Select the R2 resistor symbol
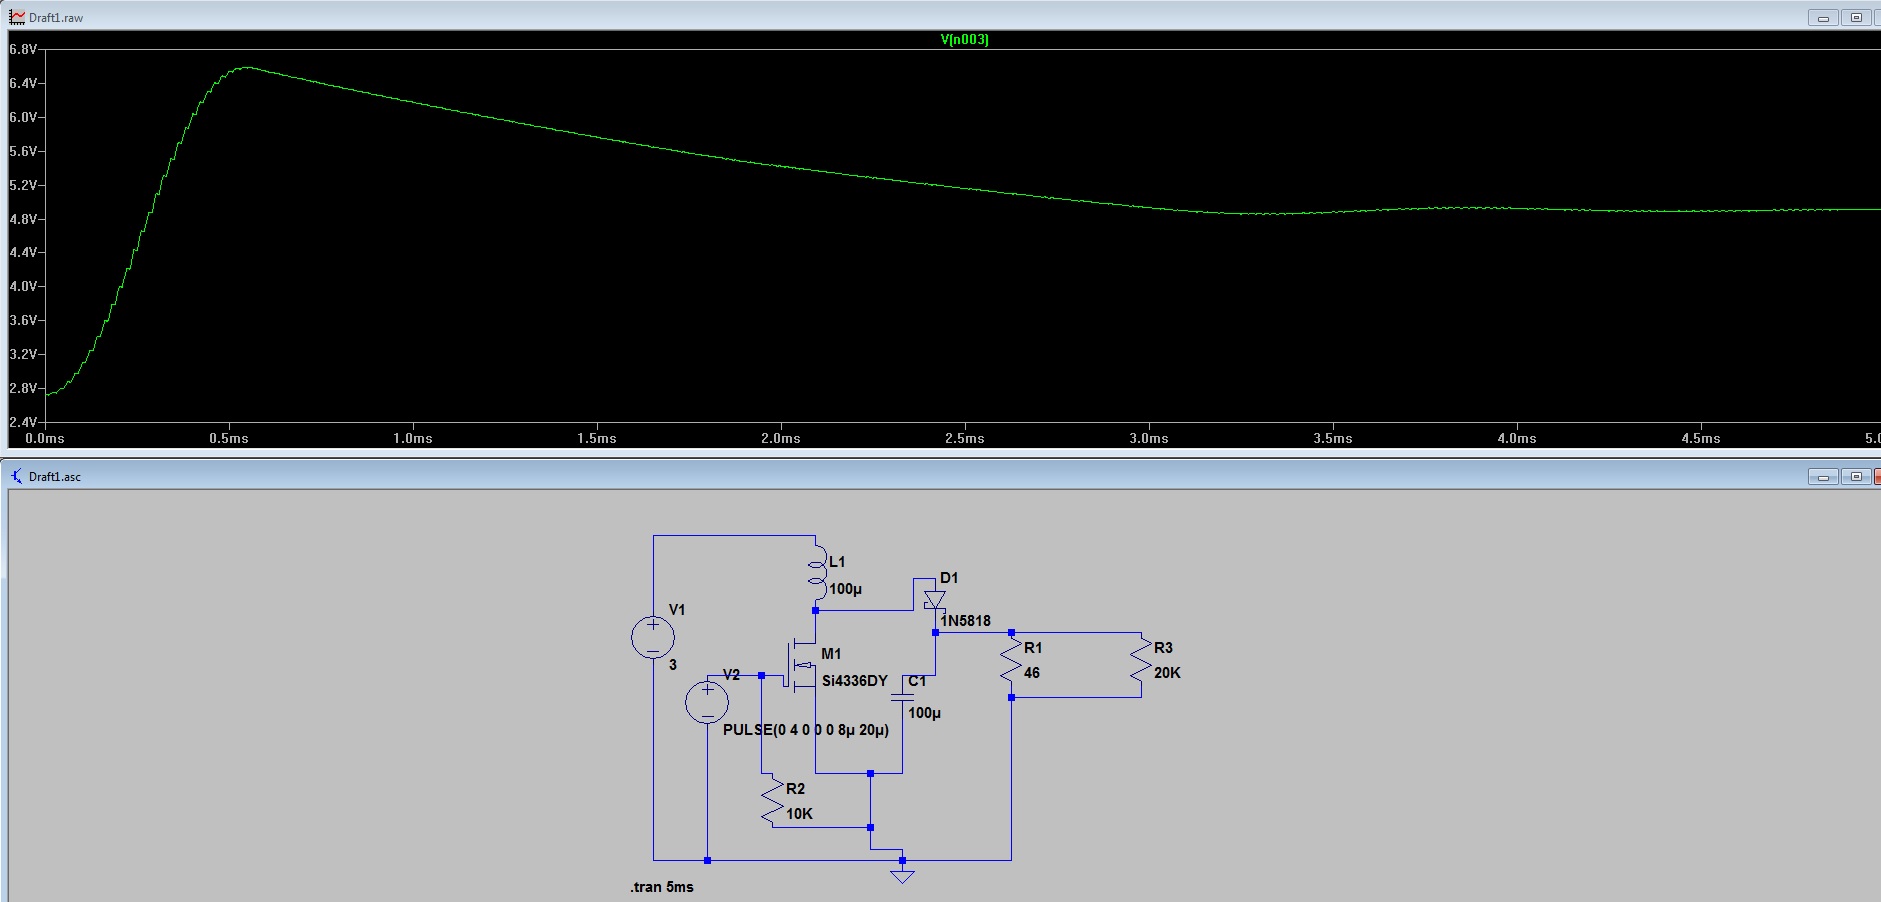 (772, 803)
